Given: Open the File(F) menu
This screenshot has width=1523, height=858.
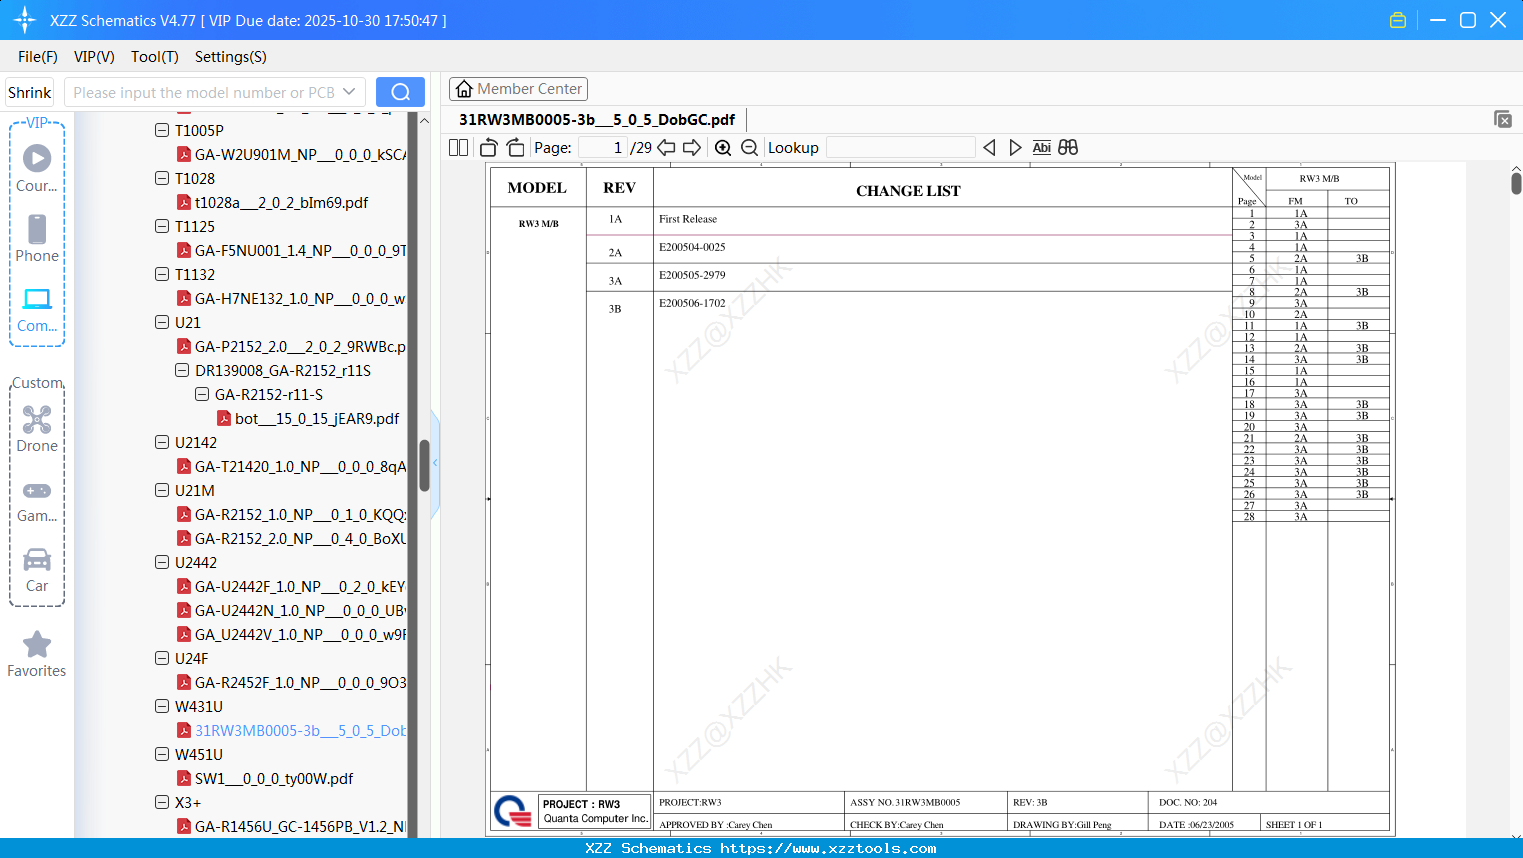Looking at the screenshot, I should tap(38, 57).
